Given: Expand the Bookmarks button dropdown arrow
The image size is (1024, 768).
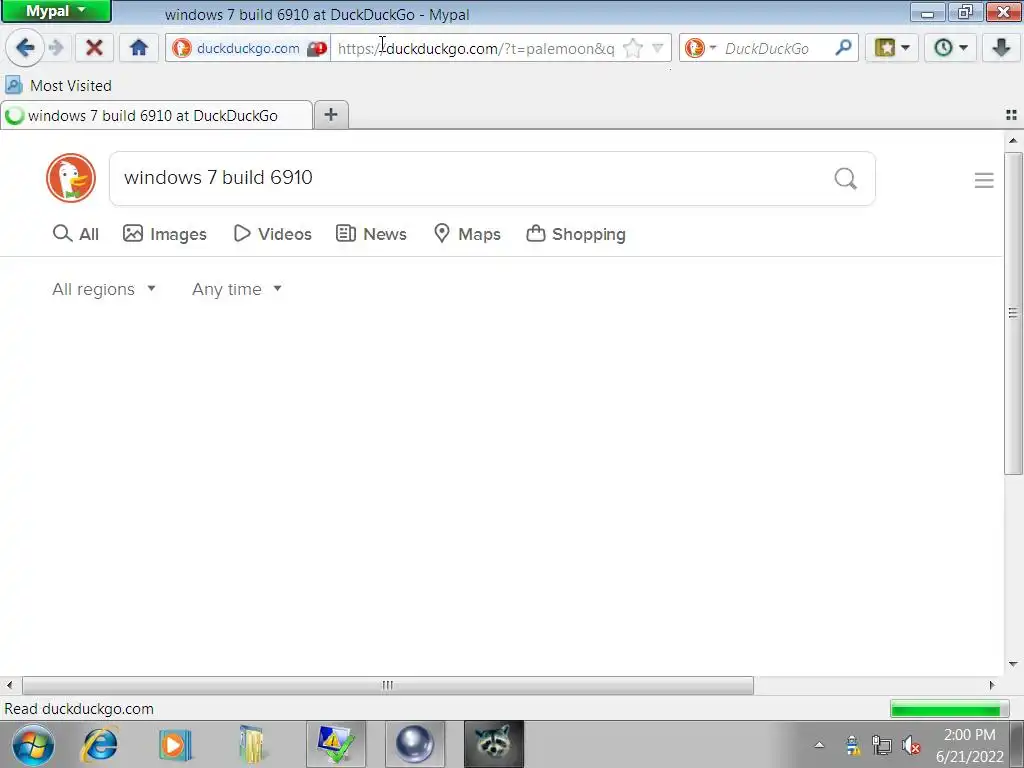Looking at the screenshot, I should [905, 48].
